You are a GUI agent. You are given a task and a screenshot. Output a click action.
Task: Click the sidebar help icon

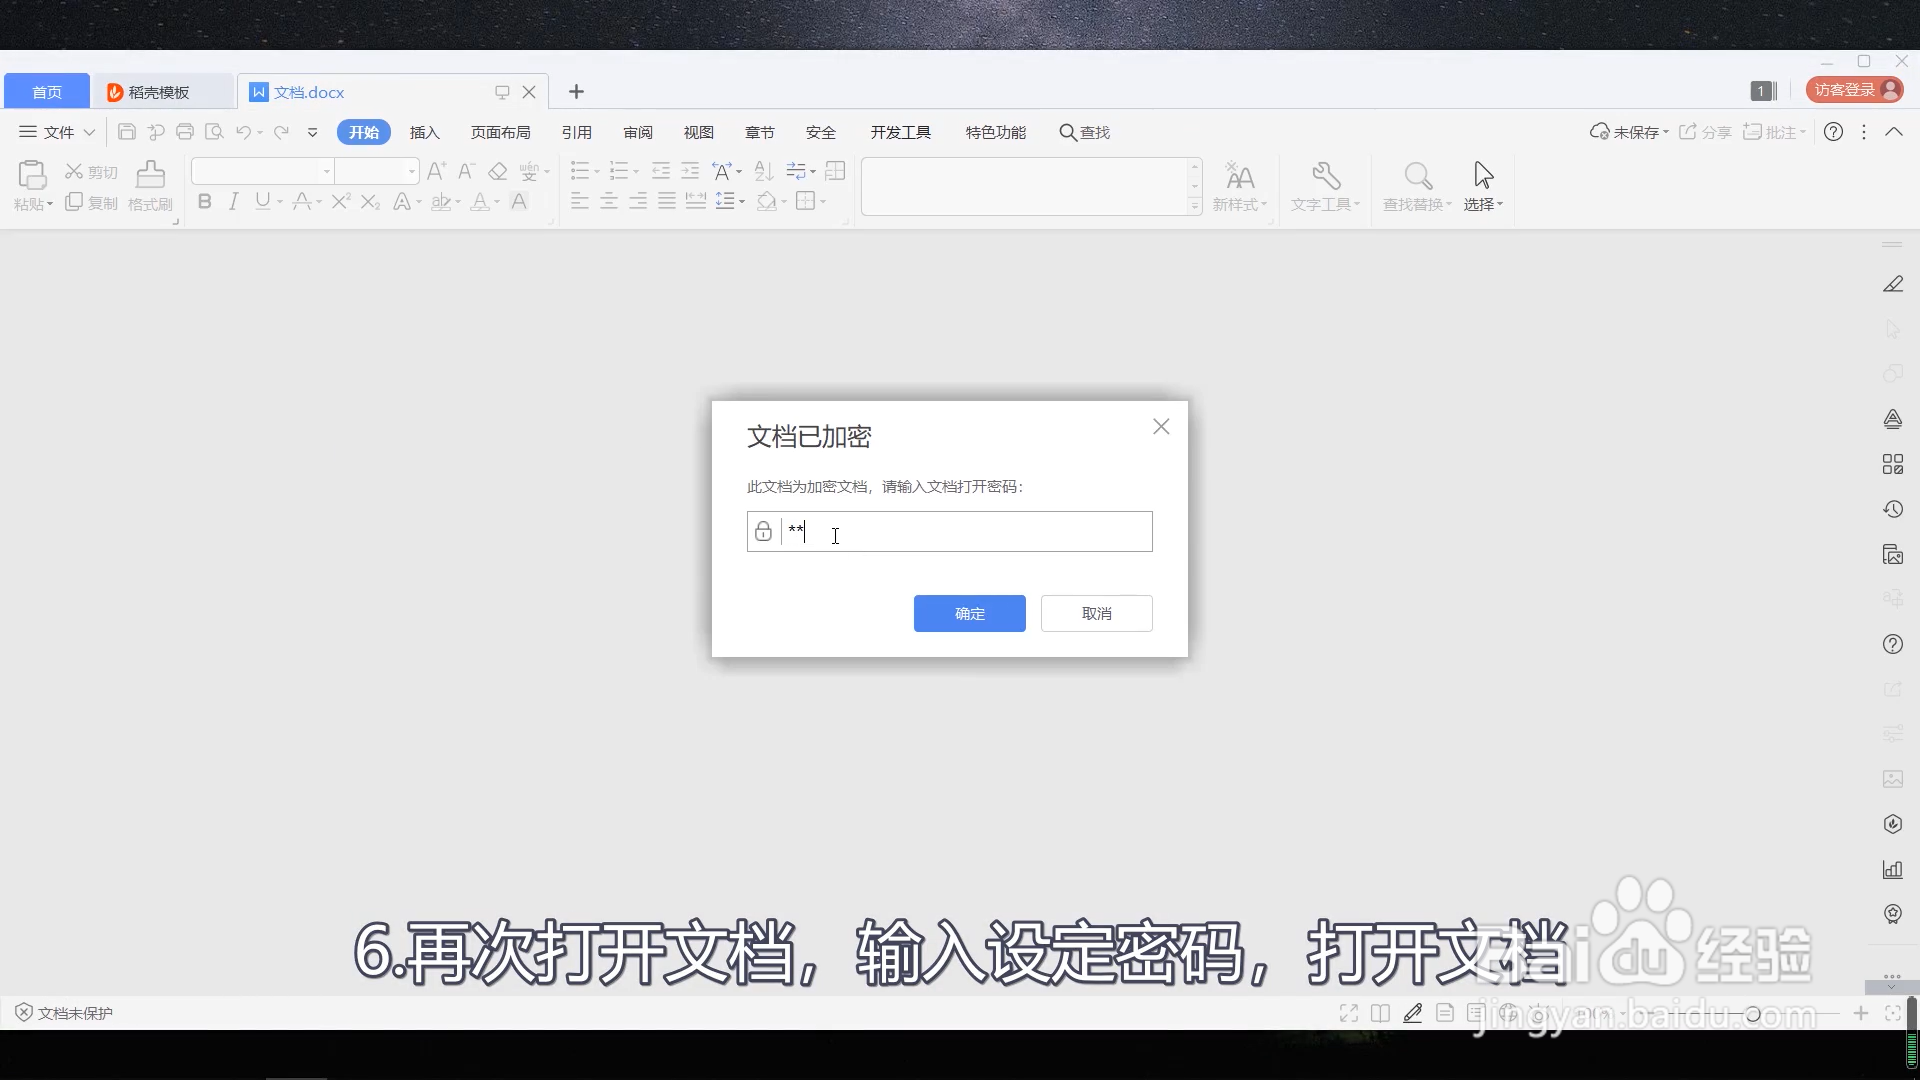point(1893,644)
